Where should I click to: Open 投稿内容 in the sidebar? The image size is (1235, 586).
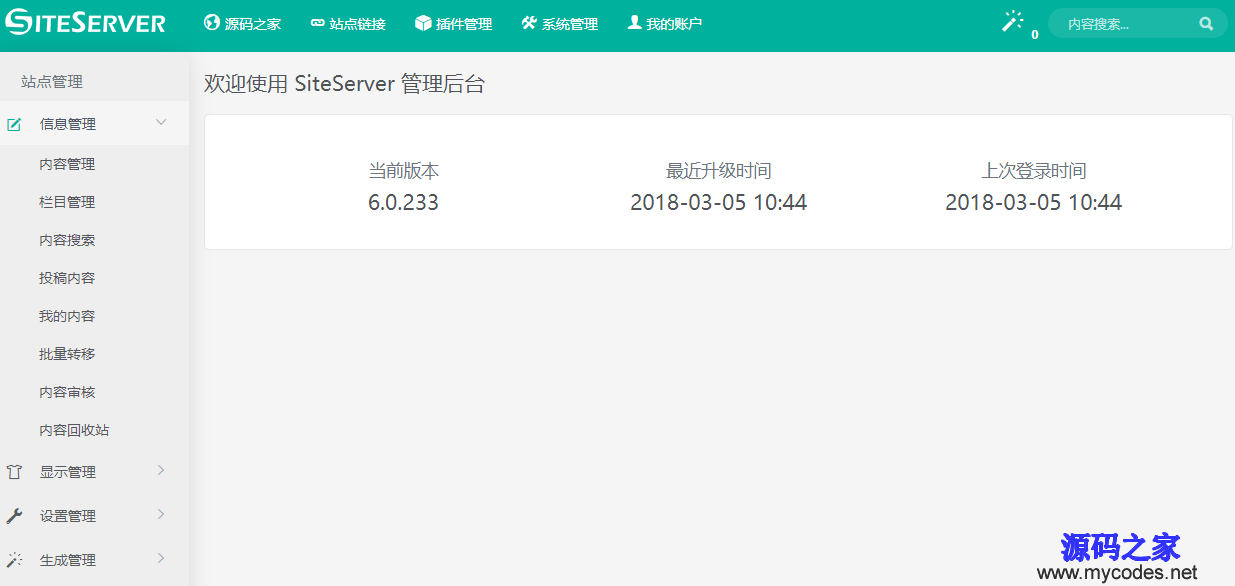point(67,278)
